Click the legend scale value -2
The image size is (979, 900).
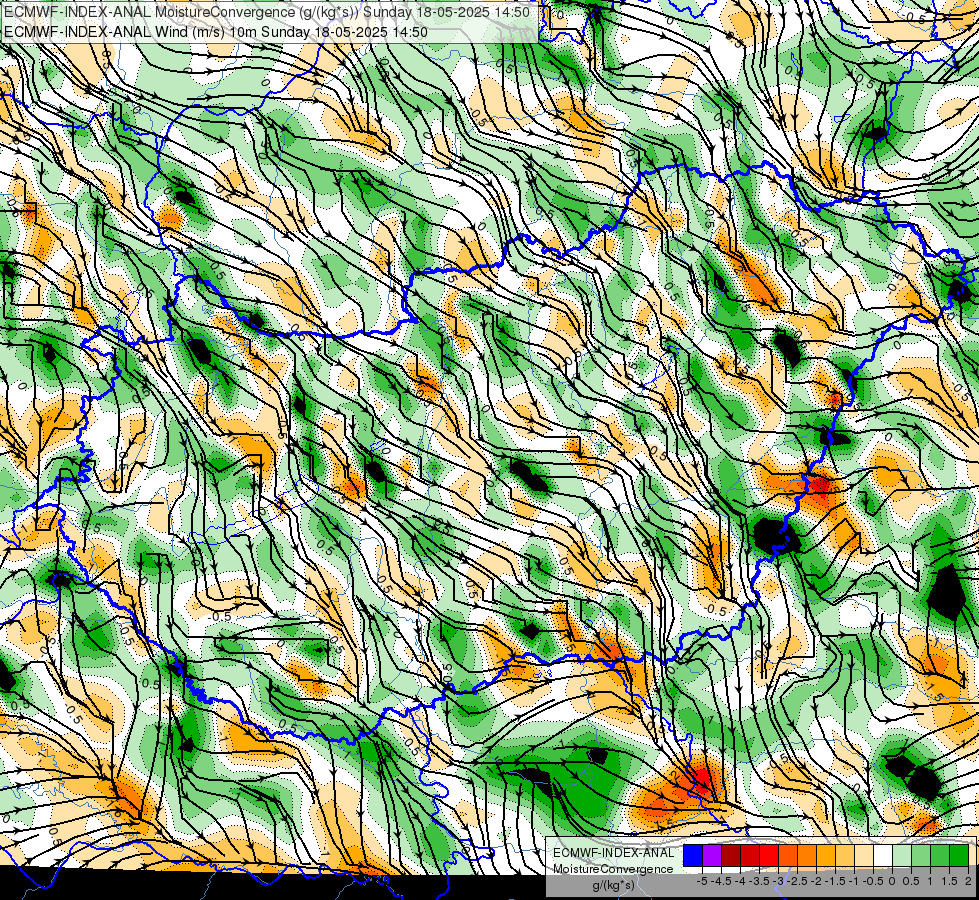(815, 881)
